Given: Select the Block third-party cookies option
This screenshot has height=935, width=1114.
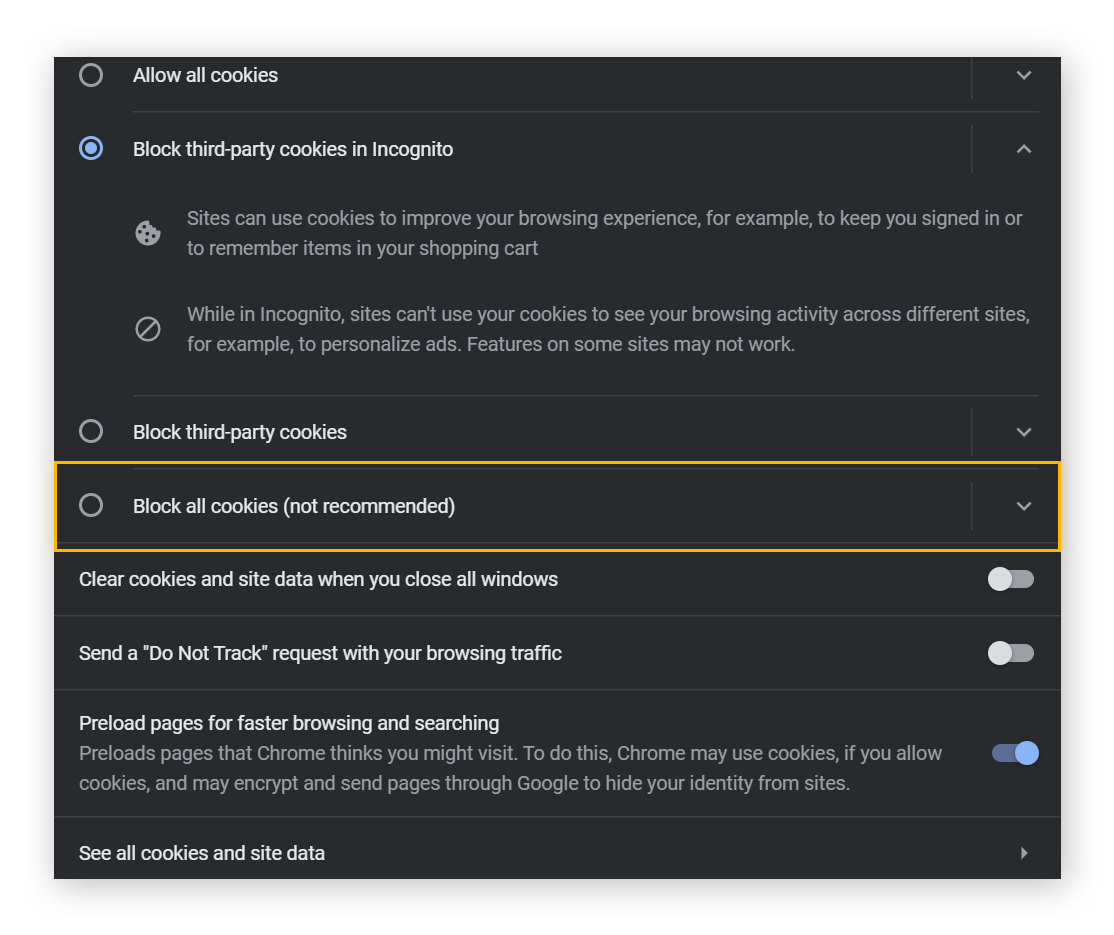Looking at the screenshot, I should [91, 431].
